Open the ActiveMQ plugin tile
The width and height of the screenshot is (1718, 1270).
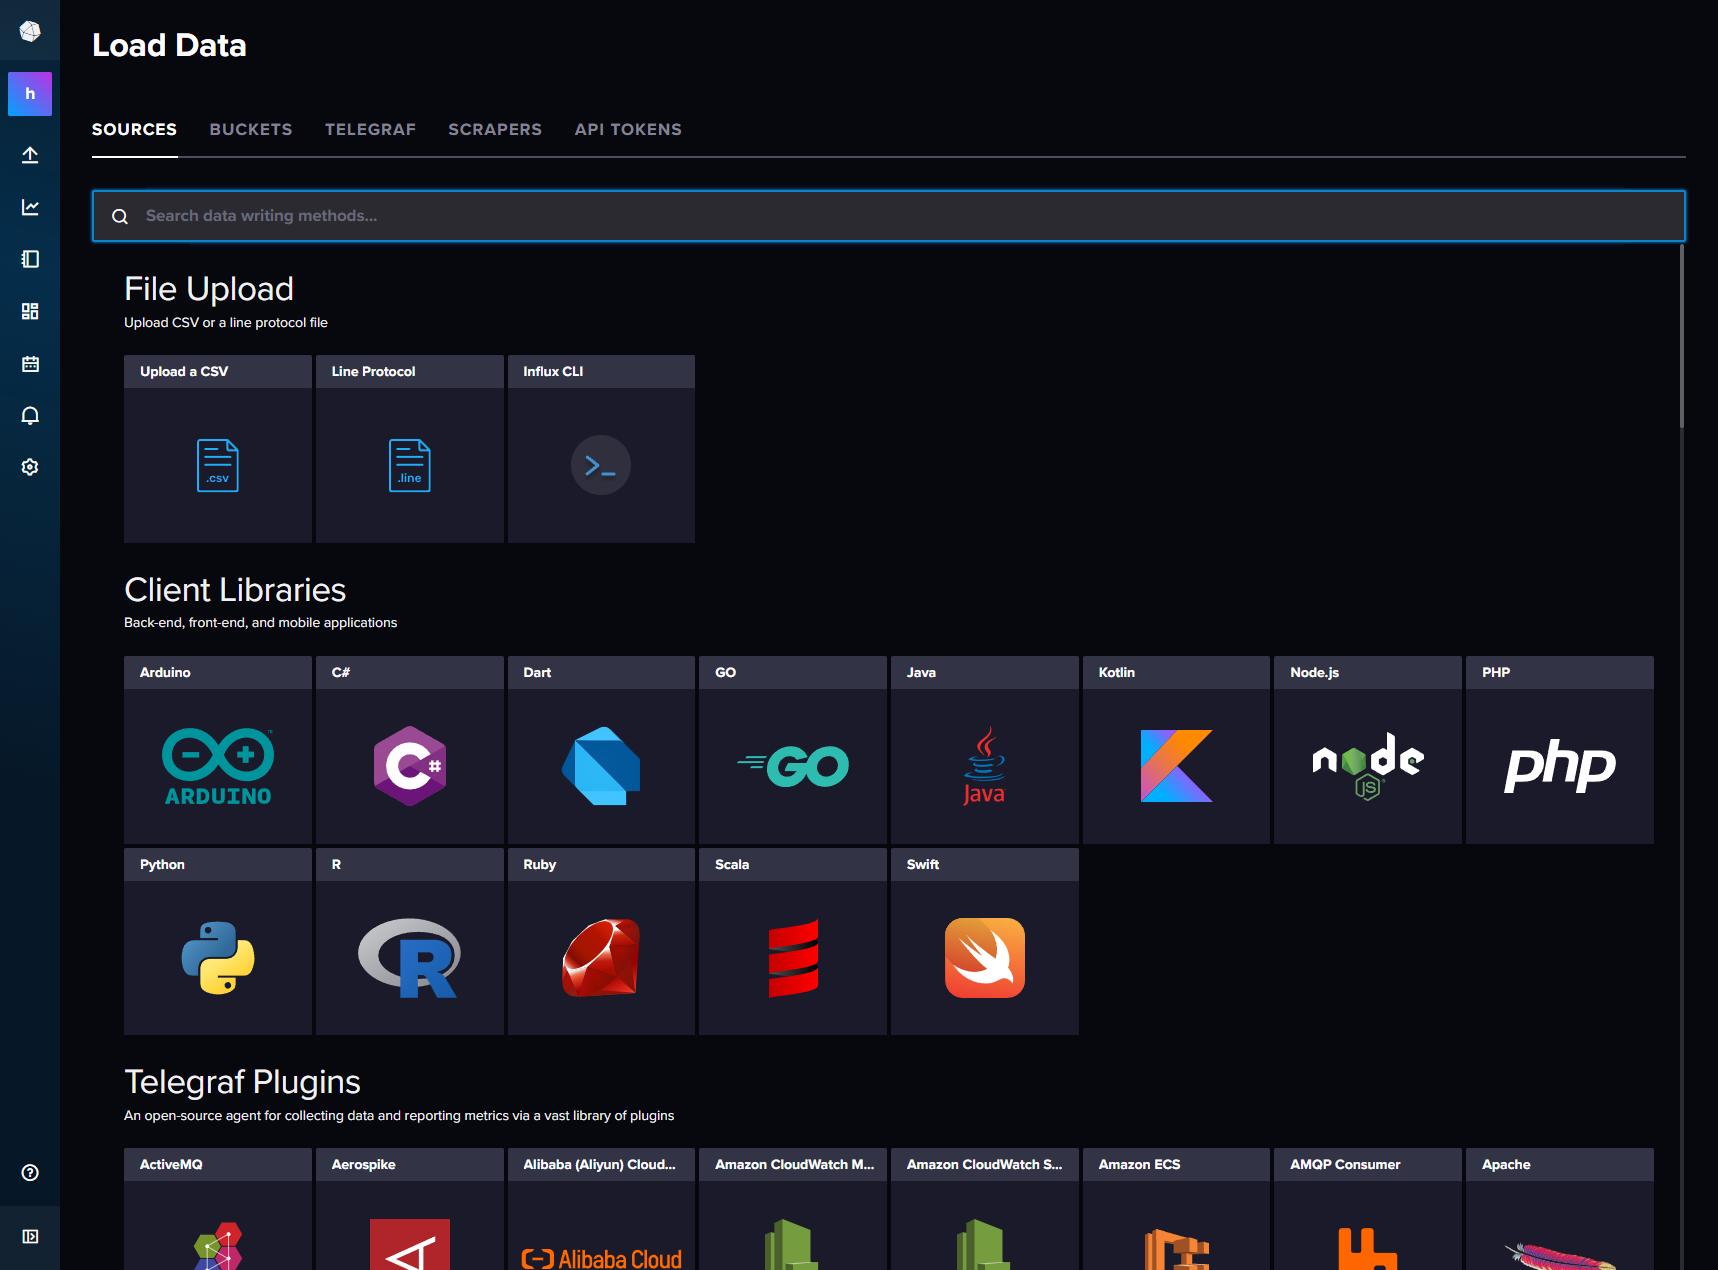pos(218,1209)
